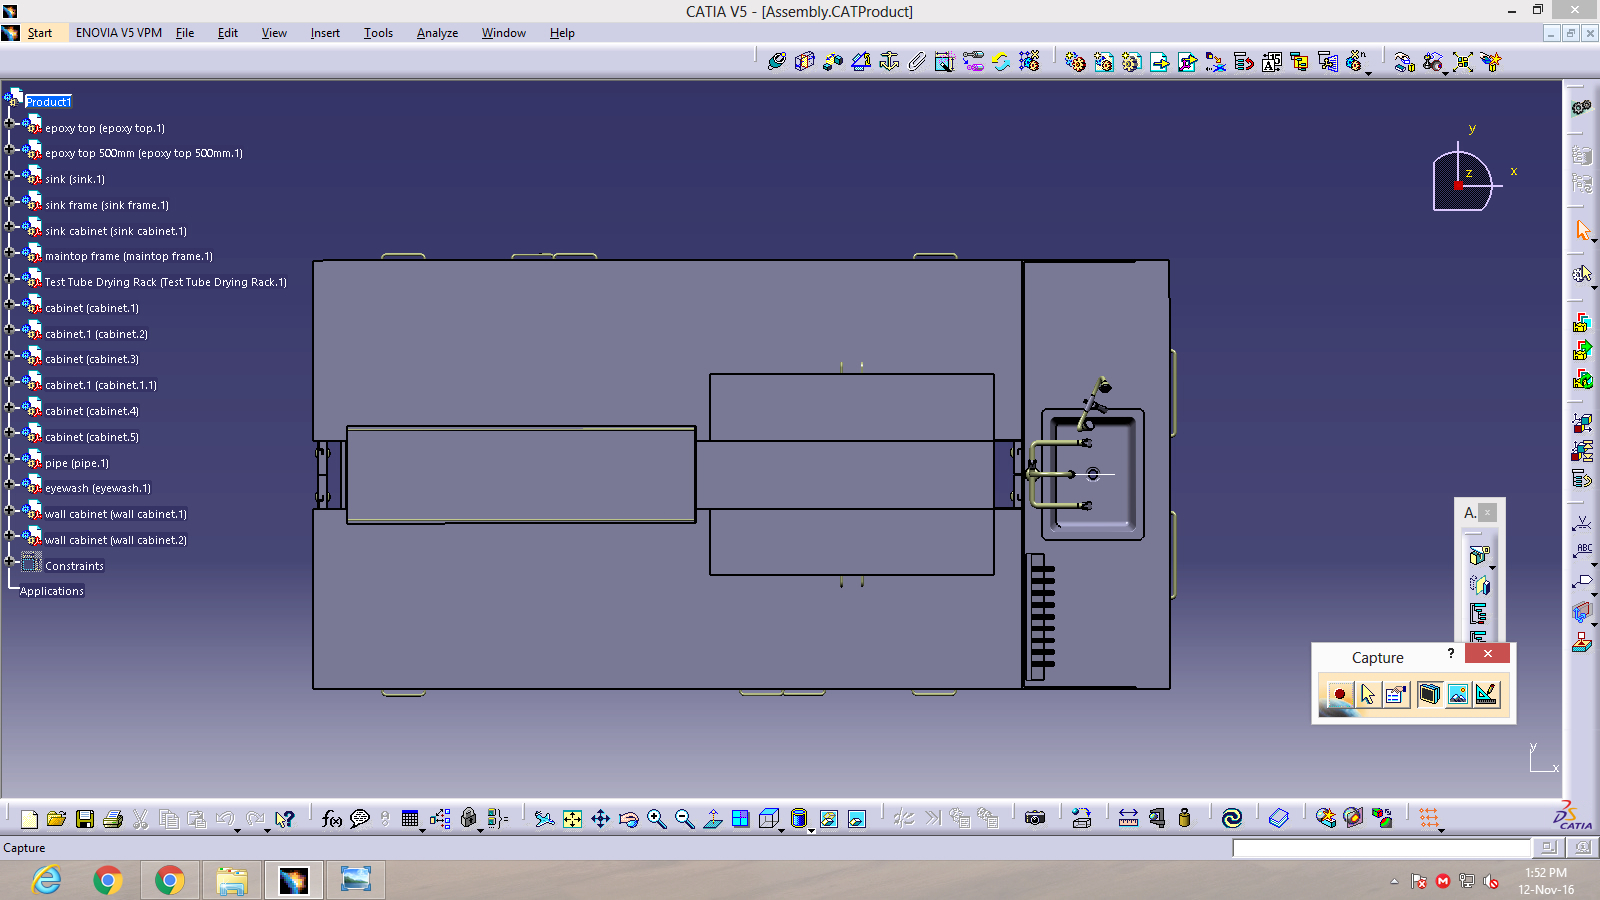Save the assembly with the floppy icon
The height and width of the screenshot is (900, 1600).
pyautogui.click(x=85, y=819)
